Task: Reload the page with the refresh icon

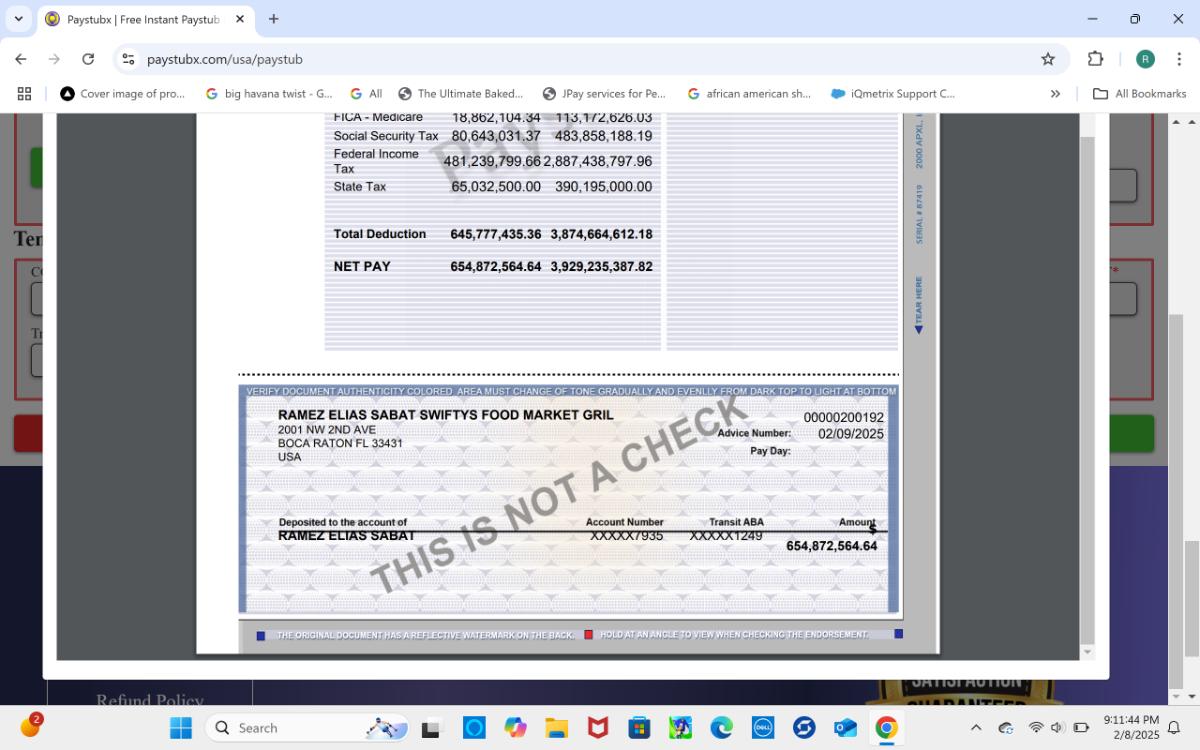Action: [x=88, y=59]
